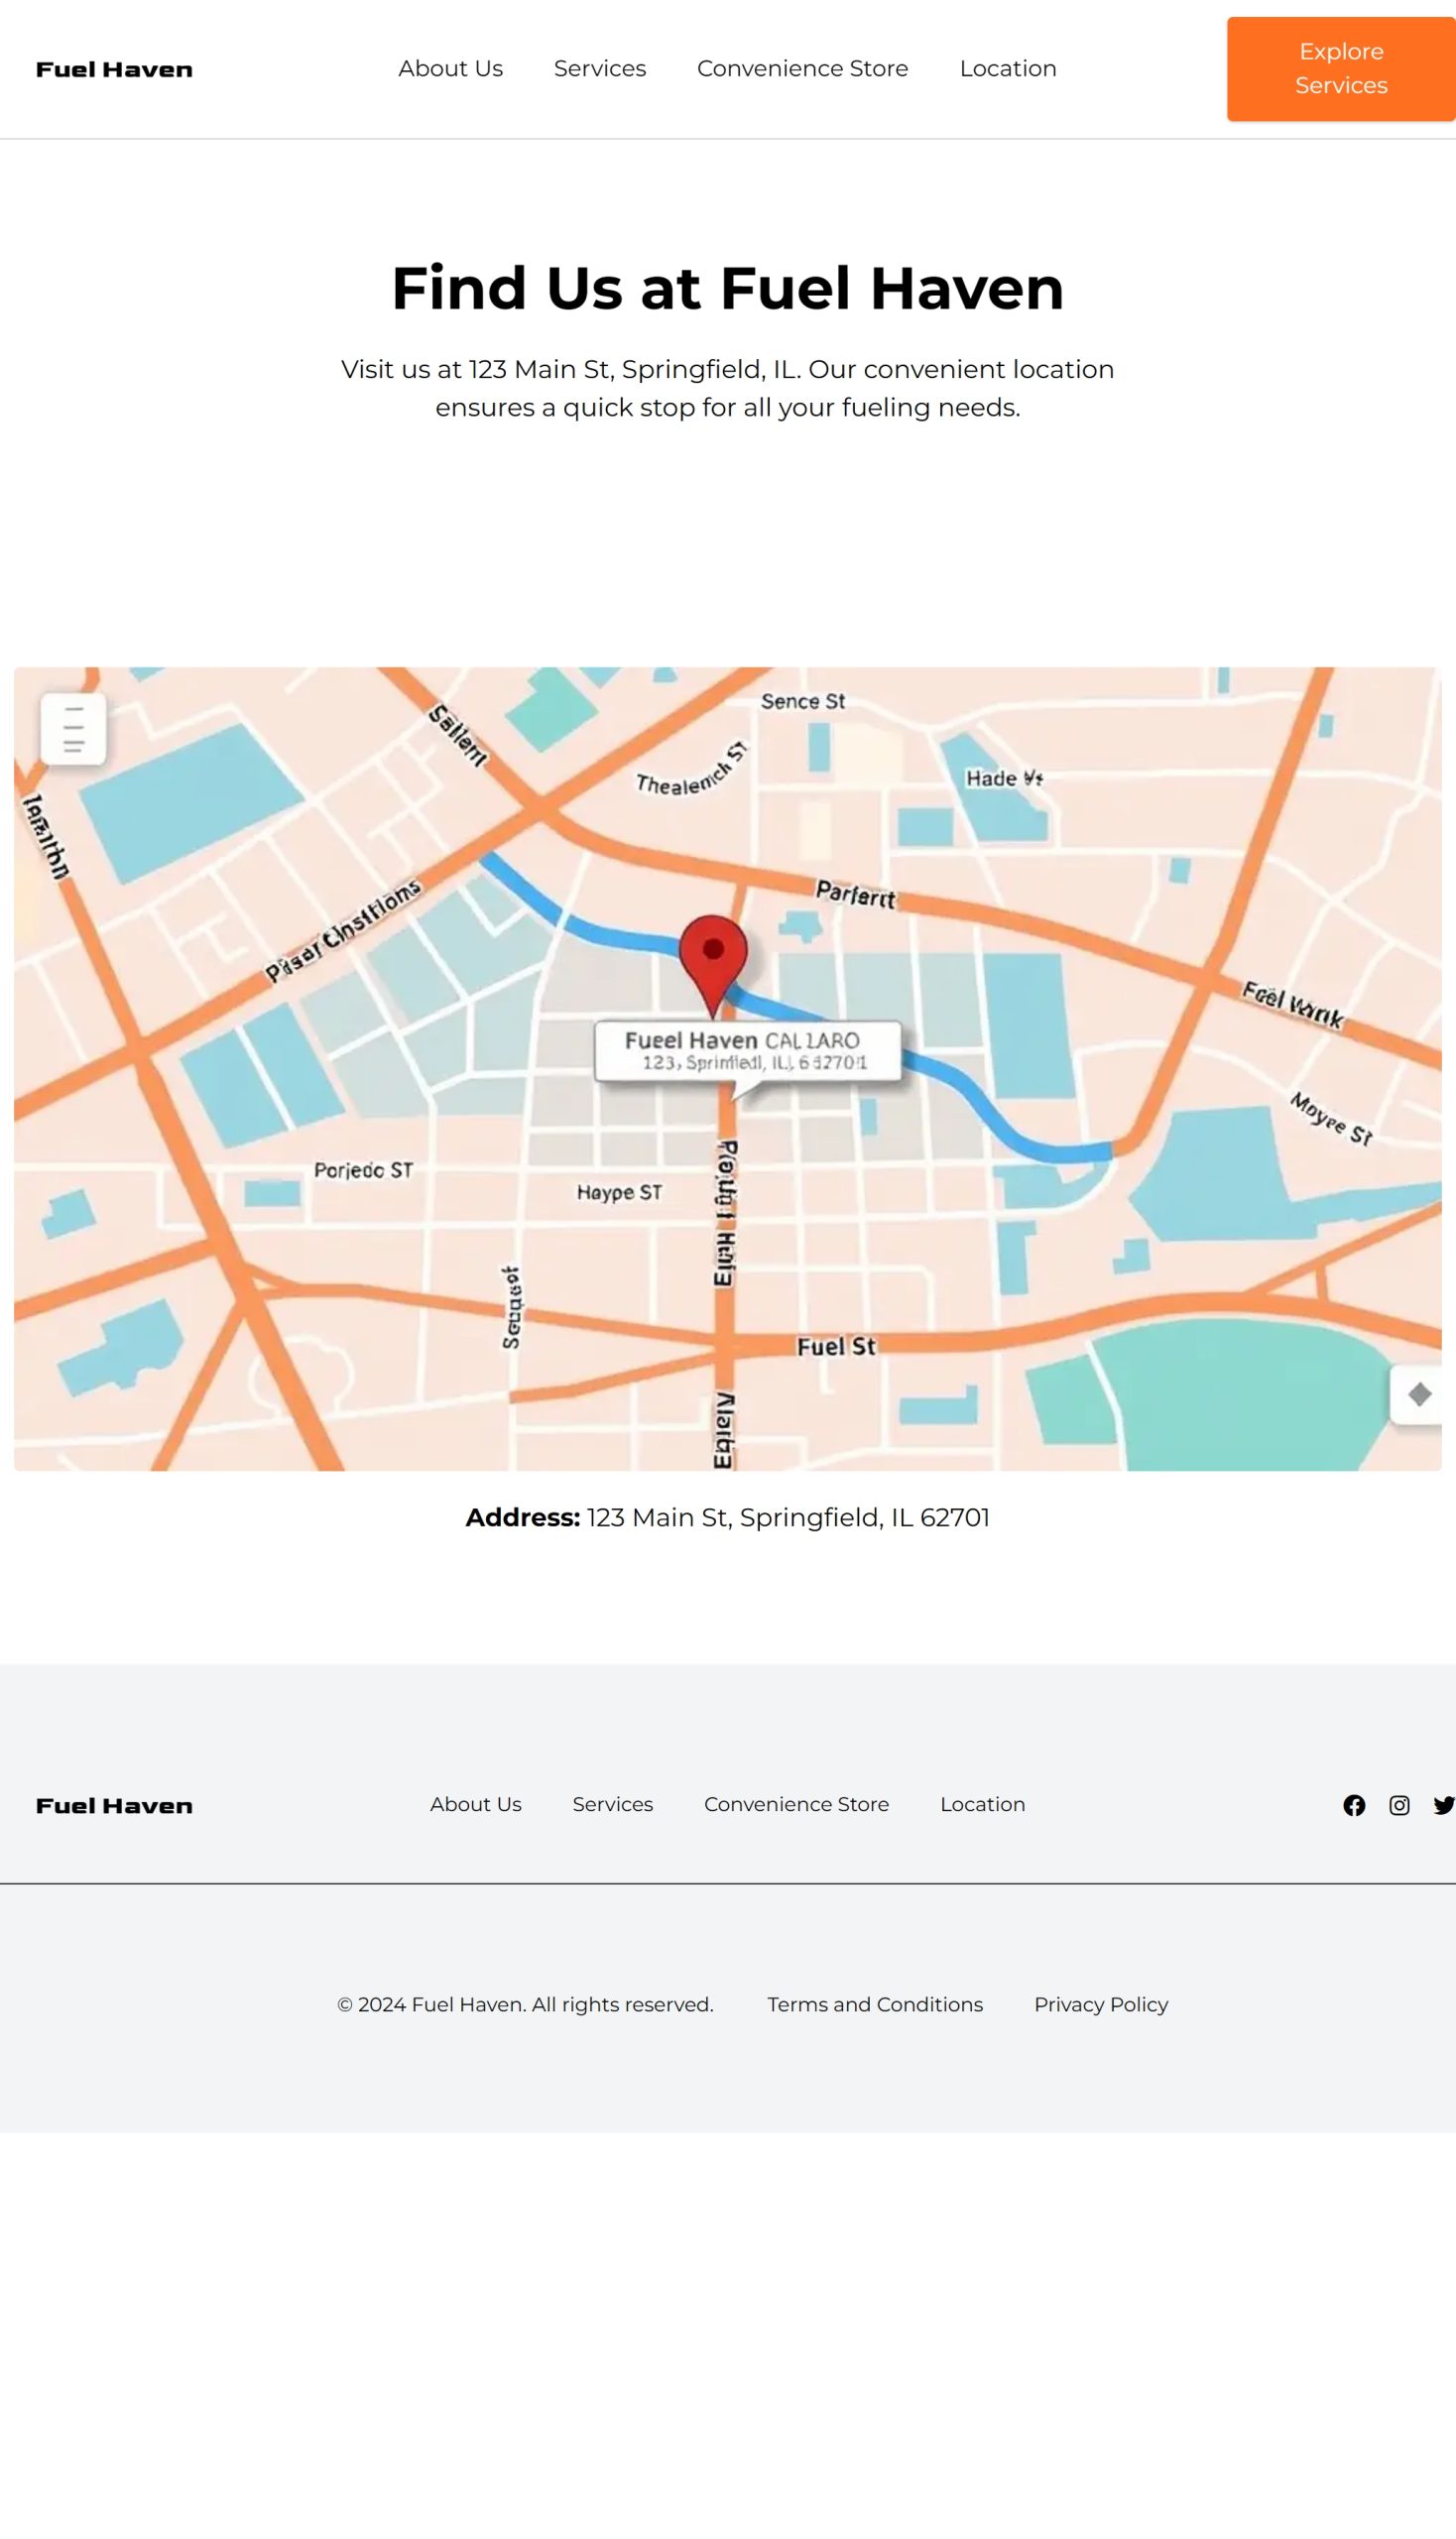The width and height of the screenshot is (1456, 2539).
Task: Click the Fuel Haven footer logo
Action: pyautogui.click(x=114, y=1806)
